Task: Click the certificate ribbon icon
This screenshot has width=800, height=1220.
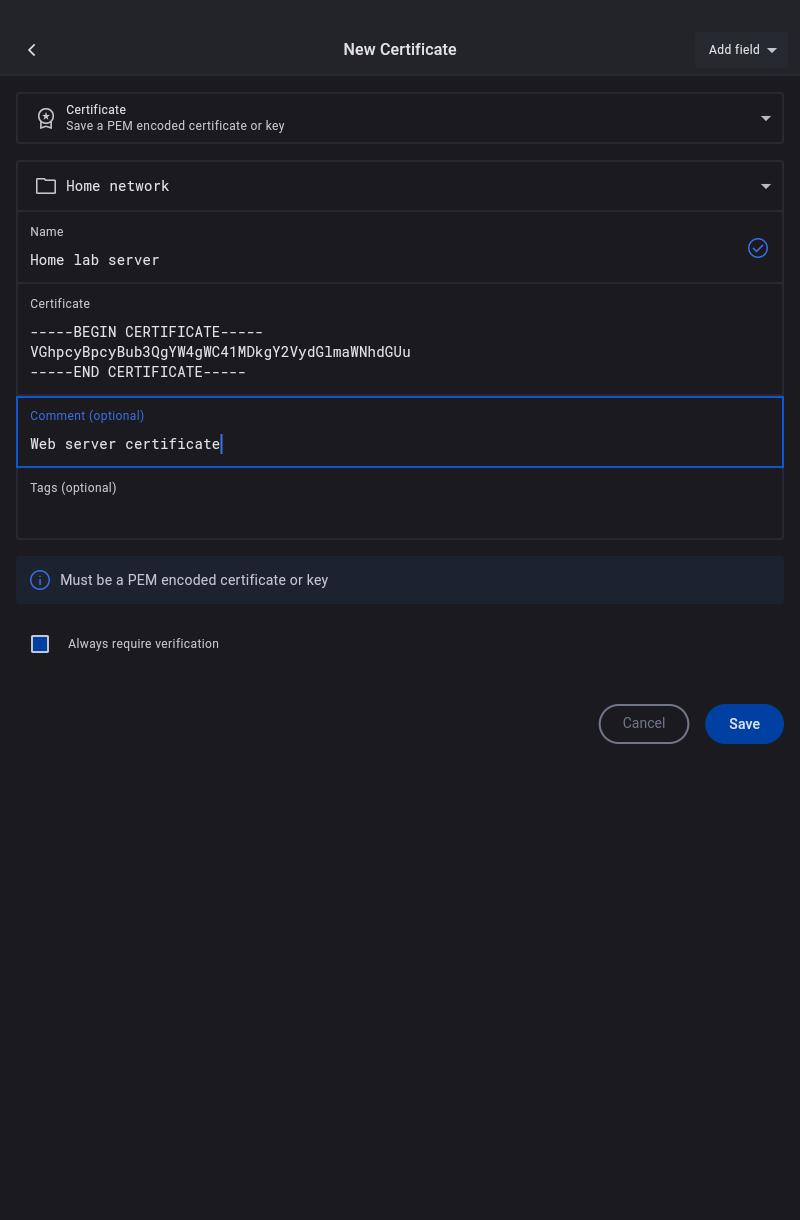Action: click(46, 118)
